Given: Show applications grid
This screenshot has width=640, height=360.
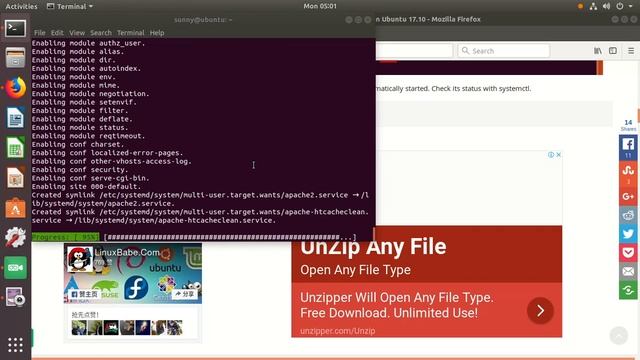Looking at the screenshot, I should click(x=15, y=345).
